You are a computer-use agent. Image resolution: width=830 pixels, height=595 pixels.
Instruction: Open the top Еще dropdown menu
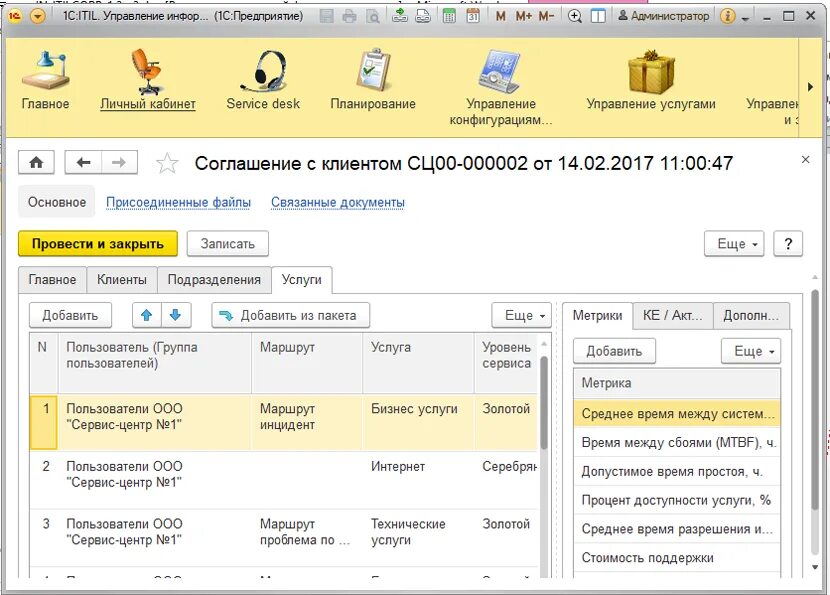(x=734, y=244)
